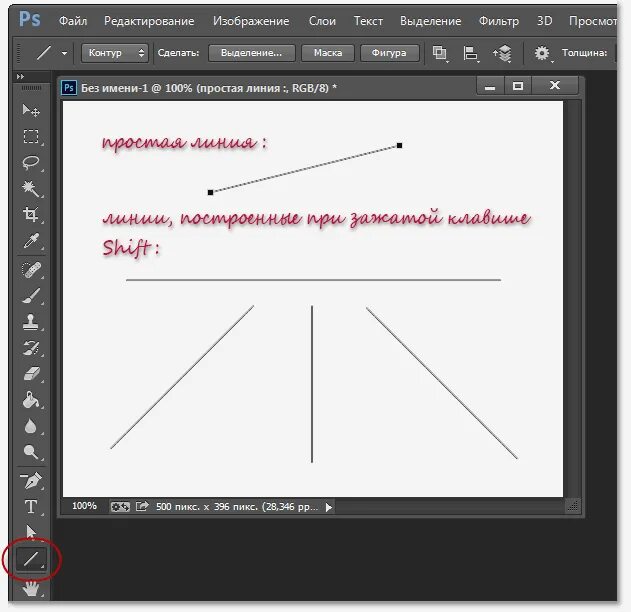Image resolution: width=631 pixels, height=612 pixels.
Task: Select the Hand tool
Action: coord(31,589)
